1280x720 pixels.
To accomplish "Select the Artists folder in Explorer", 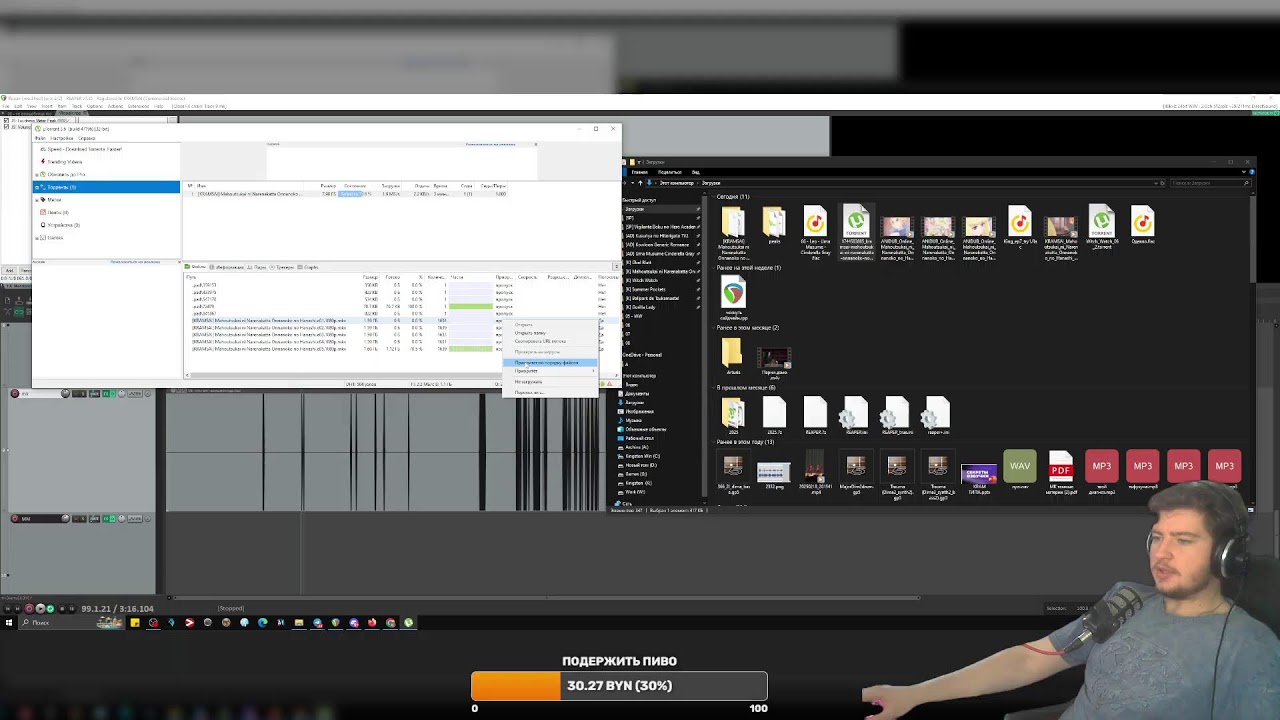I will [x=732, y=352].
